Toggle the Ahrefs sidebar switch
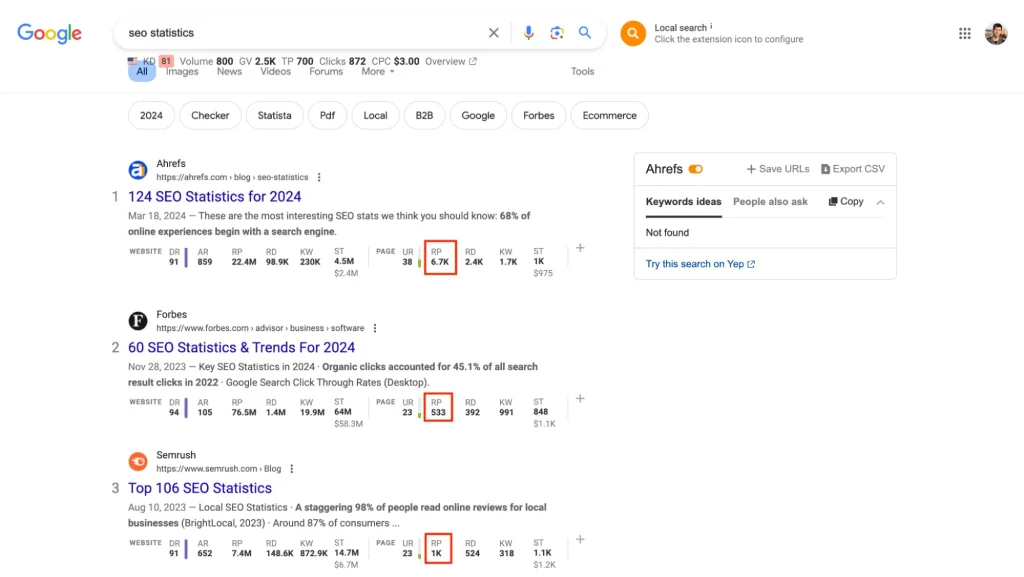 (696, 169)
